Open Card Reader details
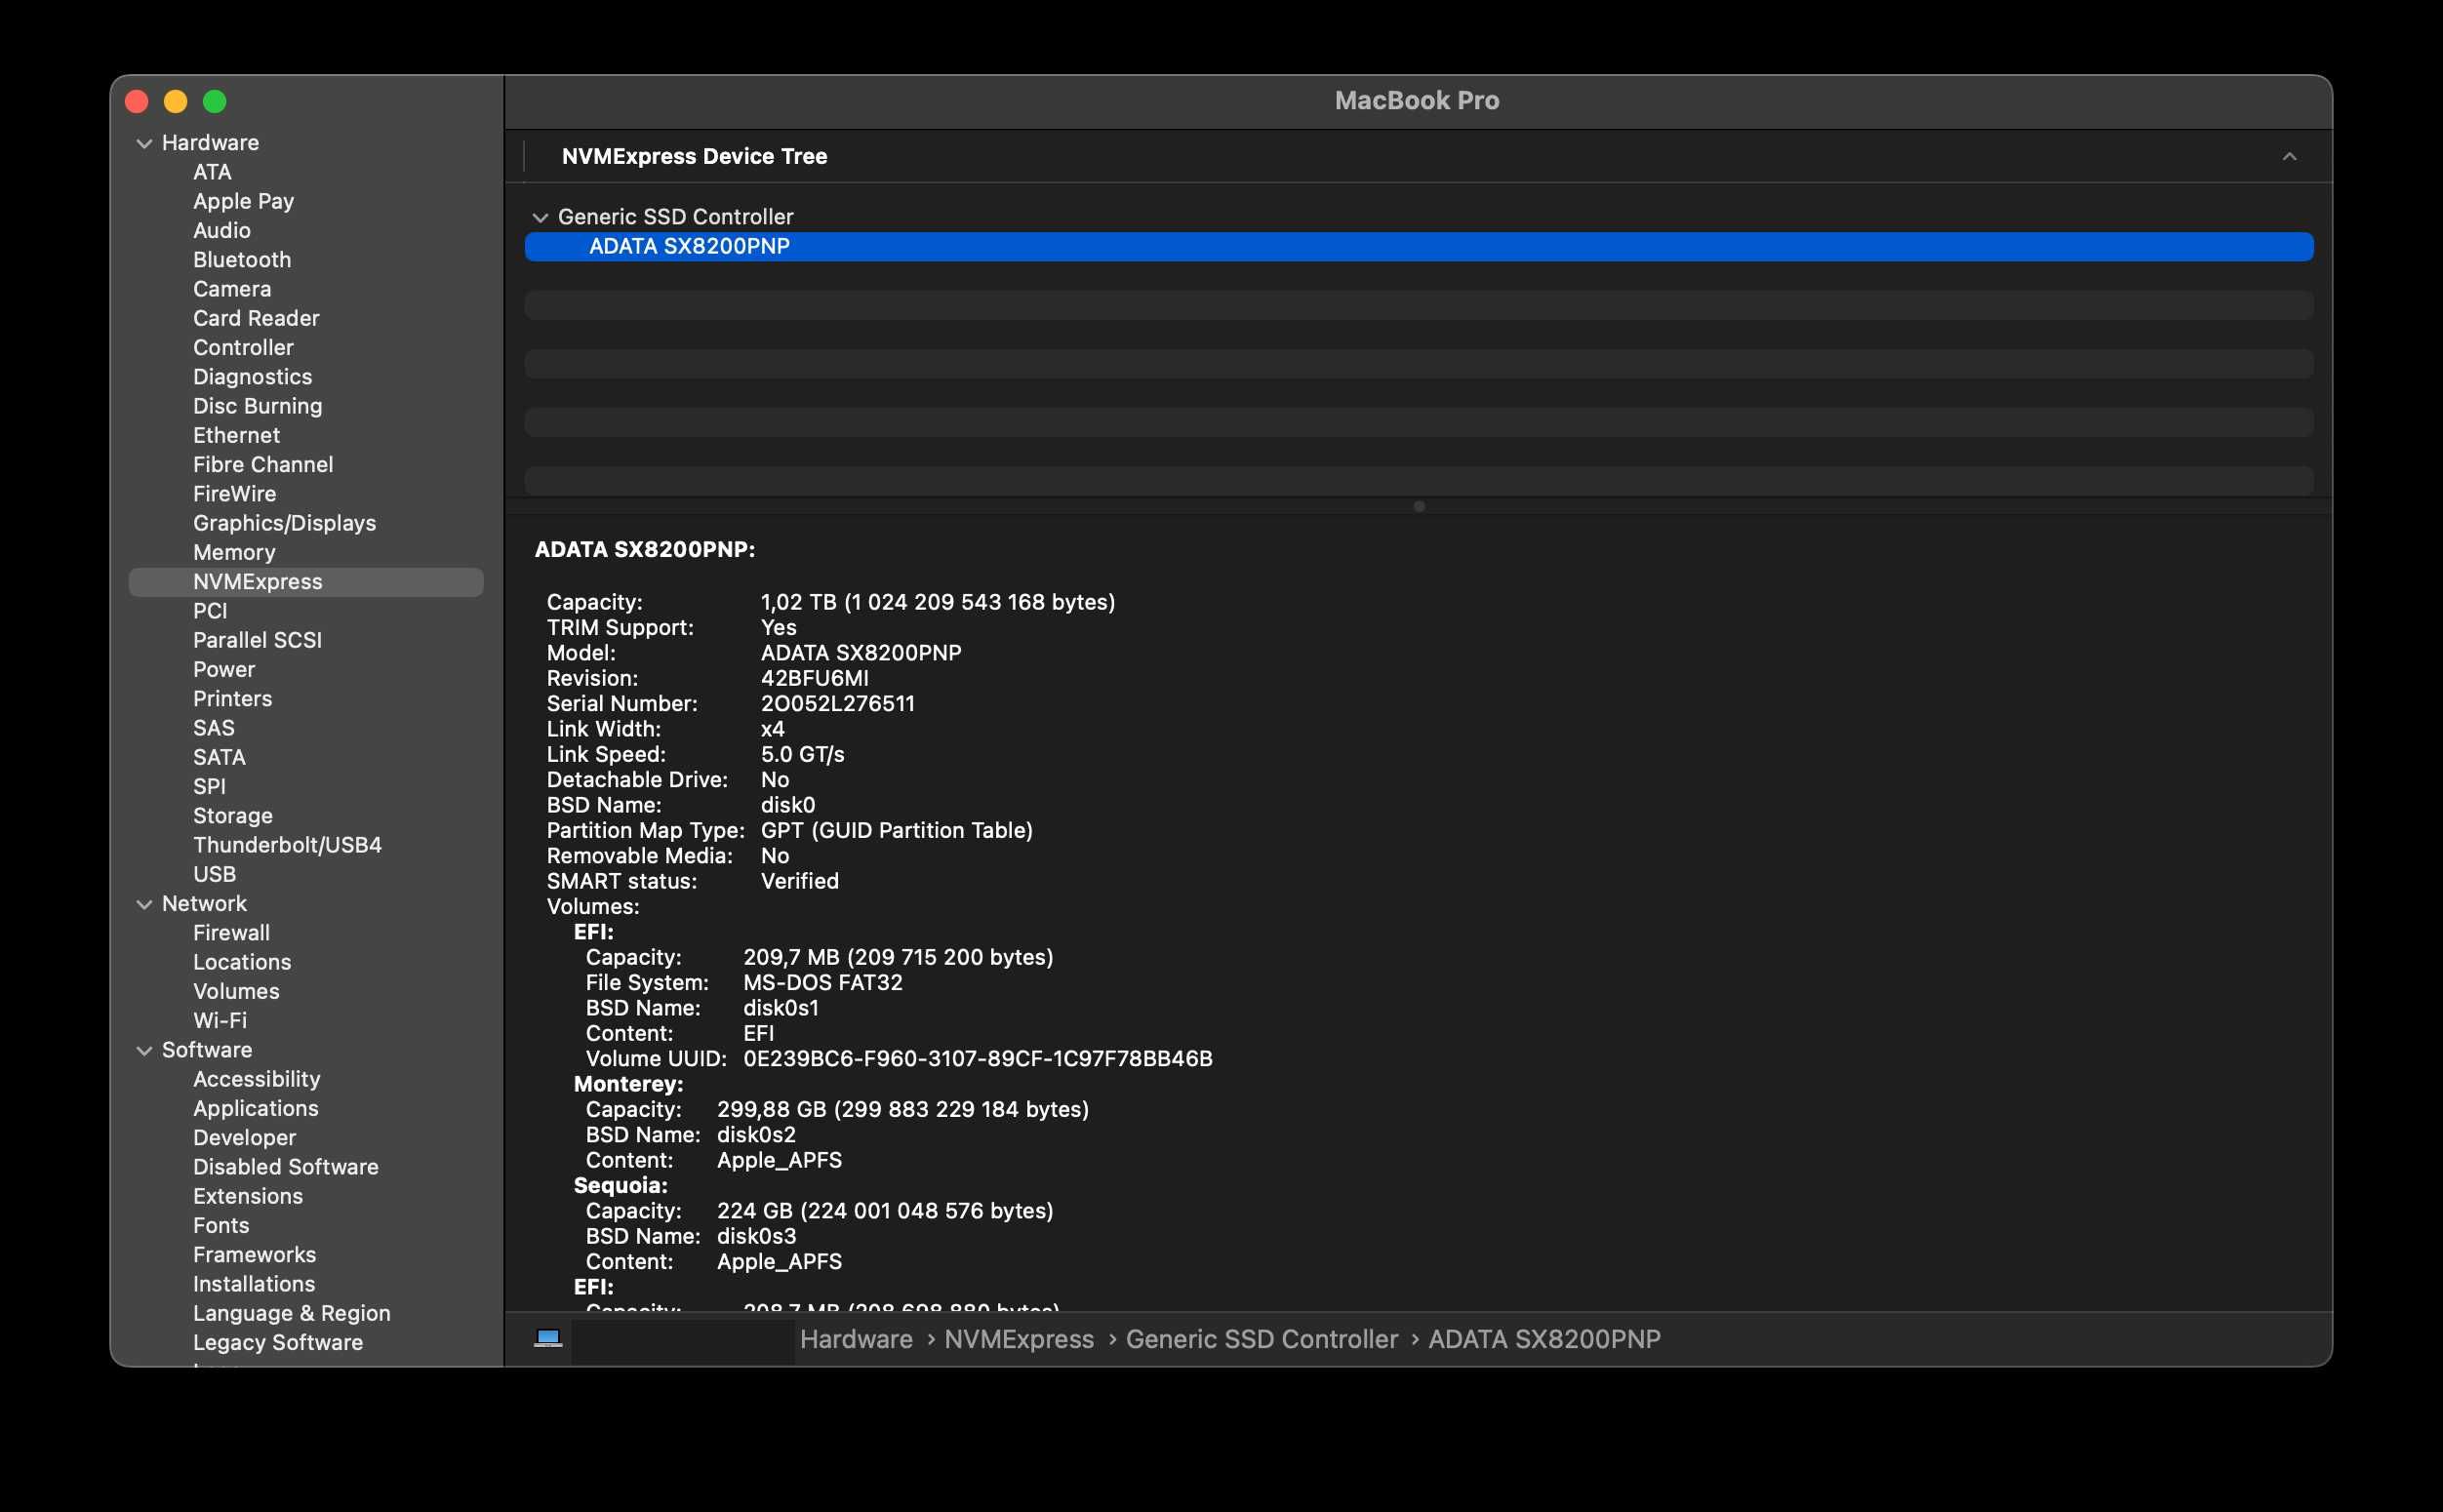 (x=256, y=318)
